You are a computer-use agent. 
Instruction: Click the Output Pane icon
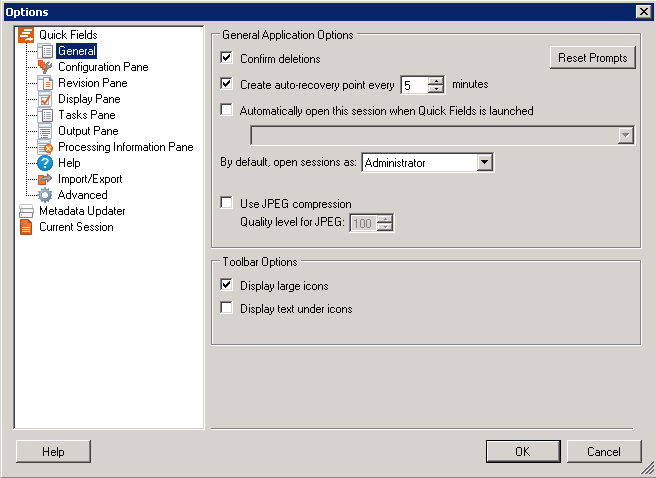pyautogui.click(x=45, y=131)
